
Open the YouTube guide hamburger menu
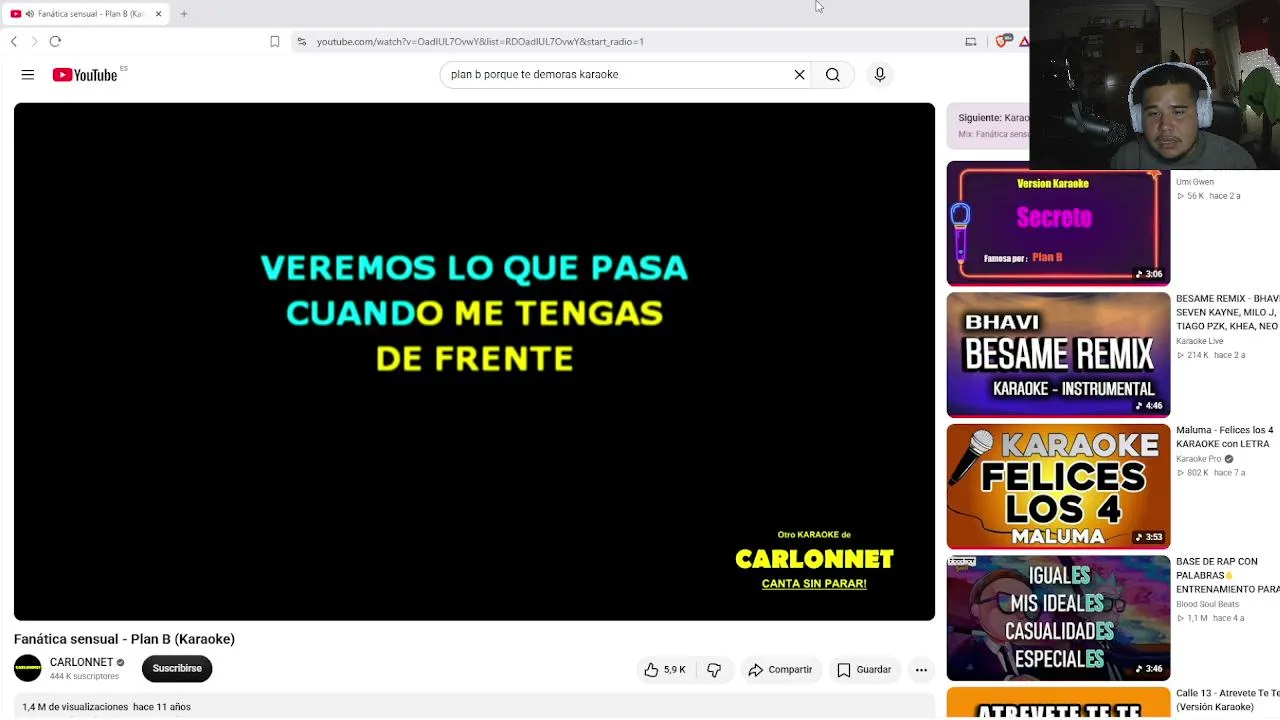[28, 75]
